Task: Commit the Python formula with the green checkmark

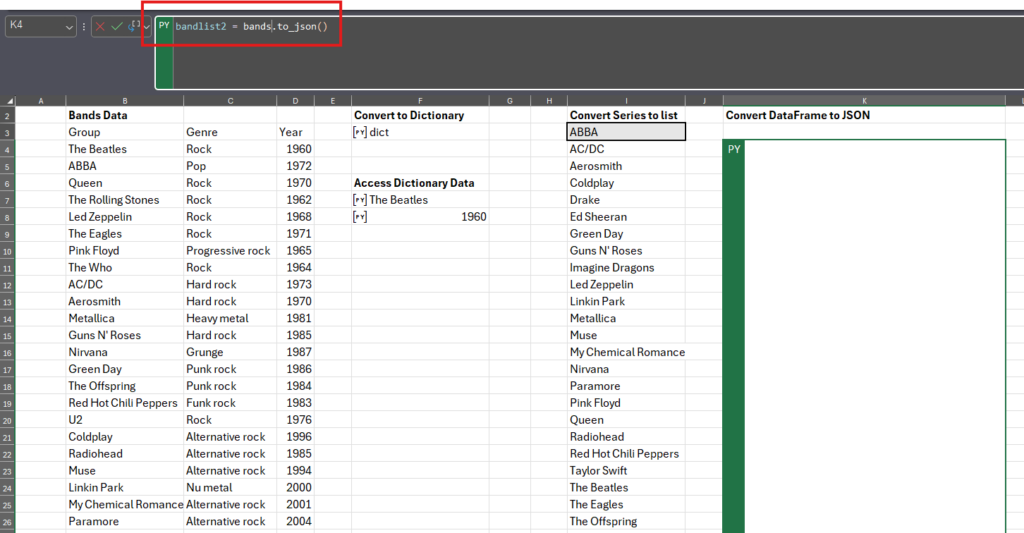Action: [x=117, y=27]
